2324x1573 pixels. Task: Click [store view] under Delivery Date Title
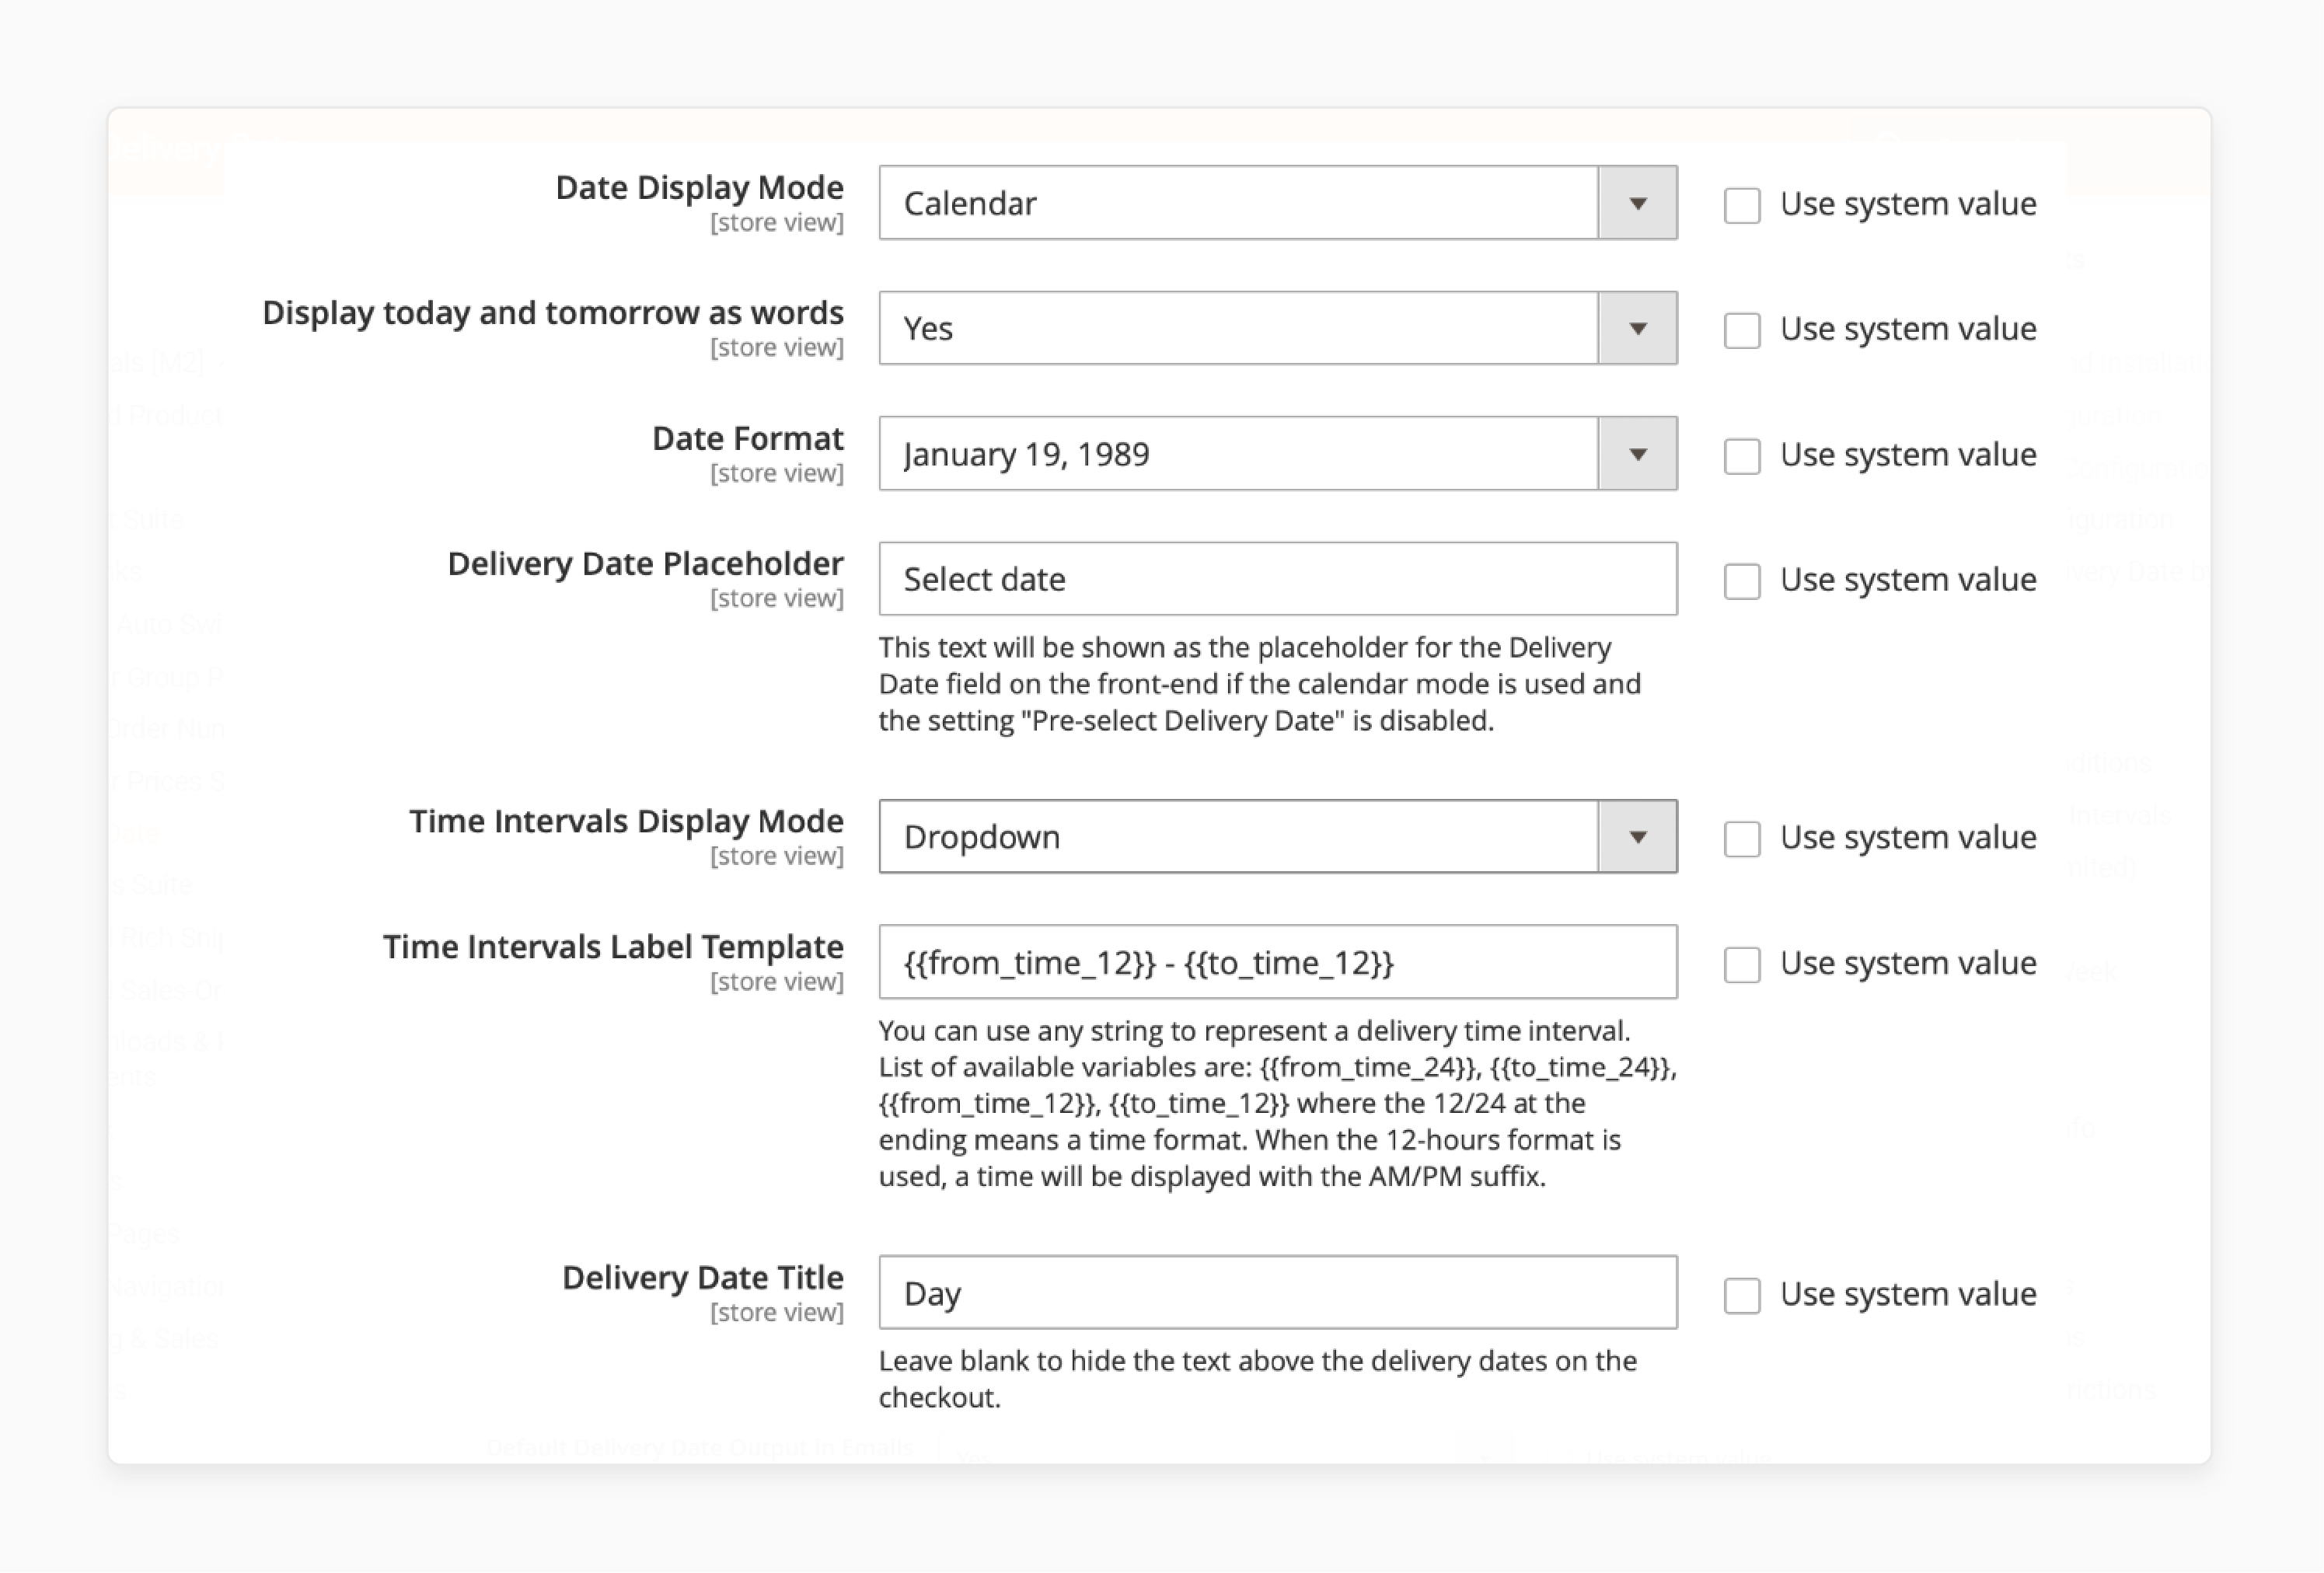tap(777, 1312)
